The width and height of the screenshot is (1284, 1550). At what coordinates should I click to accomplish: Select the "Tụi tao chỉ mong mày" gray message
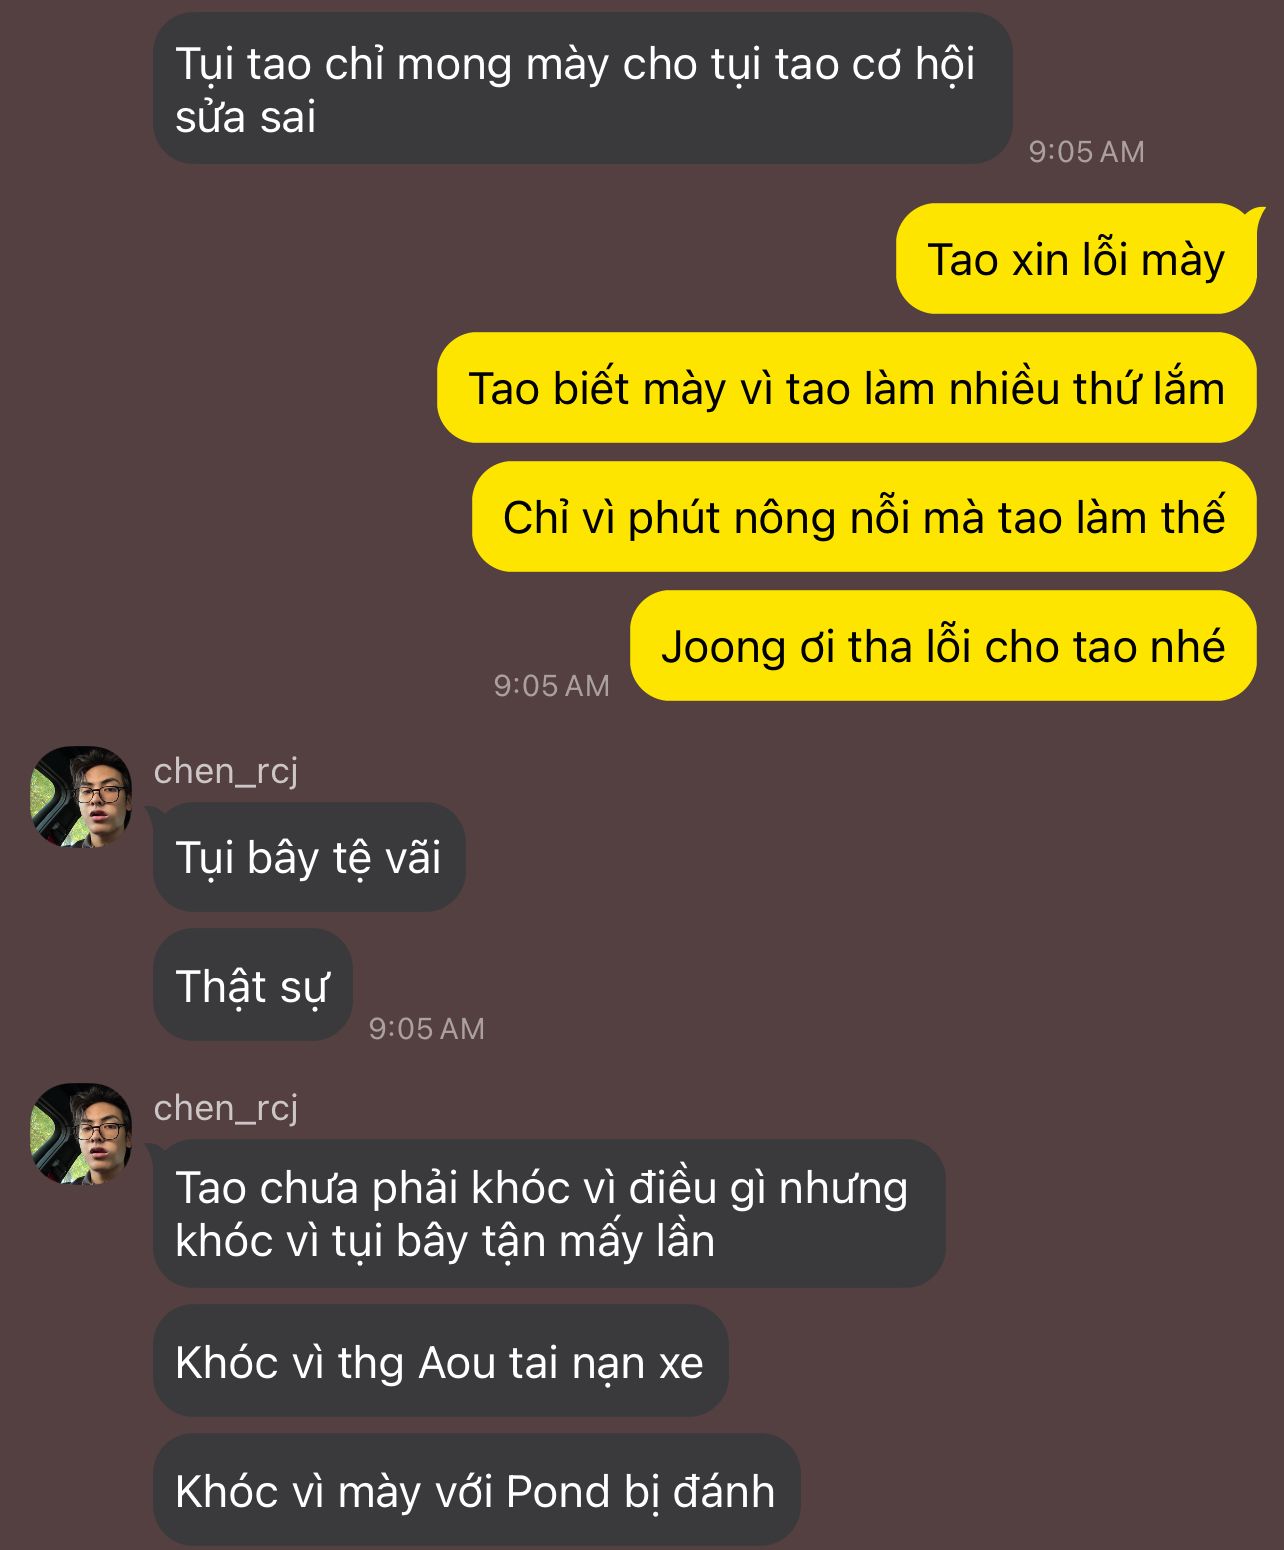pyautogui.click(x=583, y=89)
